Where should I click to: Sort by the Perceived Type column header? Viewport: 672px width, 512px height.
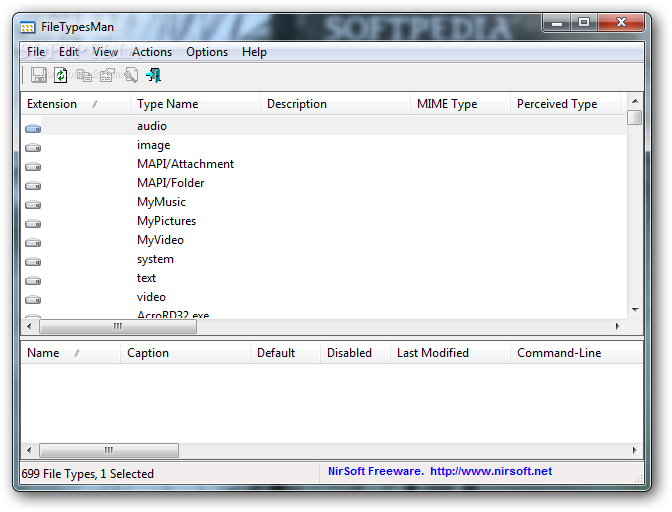click(565, 104)
